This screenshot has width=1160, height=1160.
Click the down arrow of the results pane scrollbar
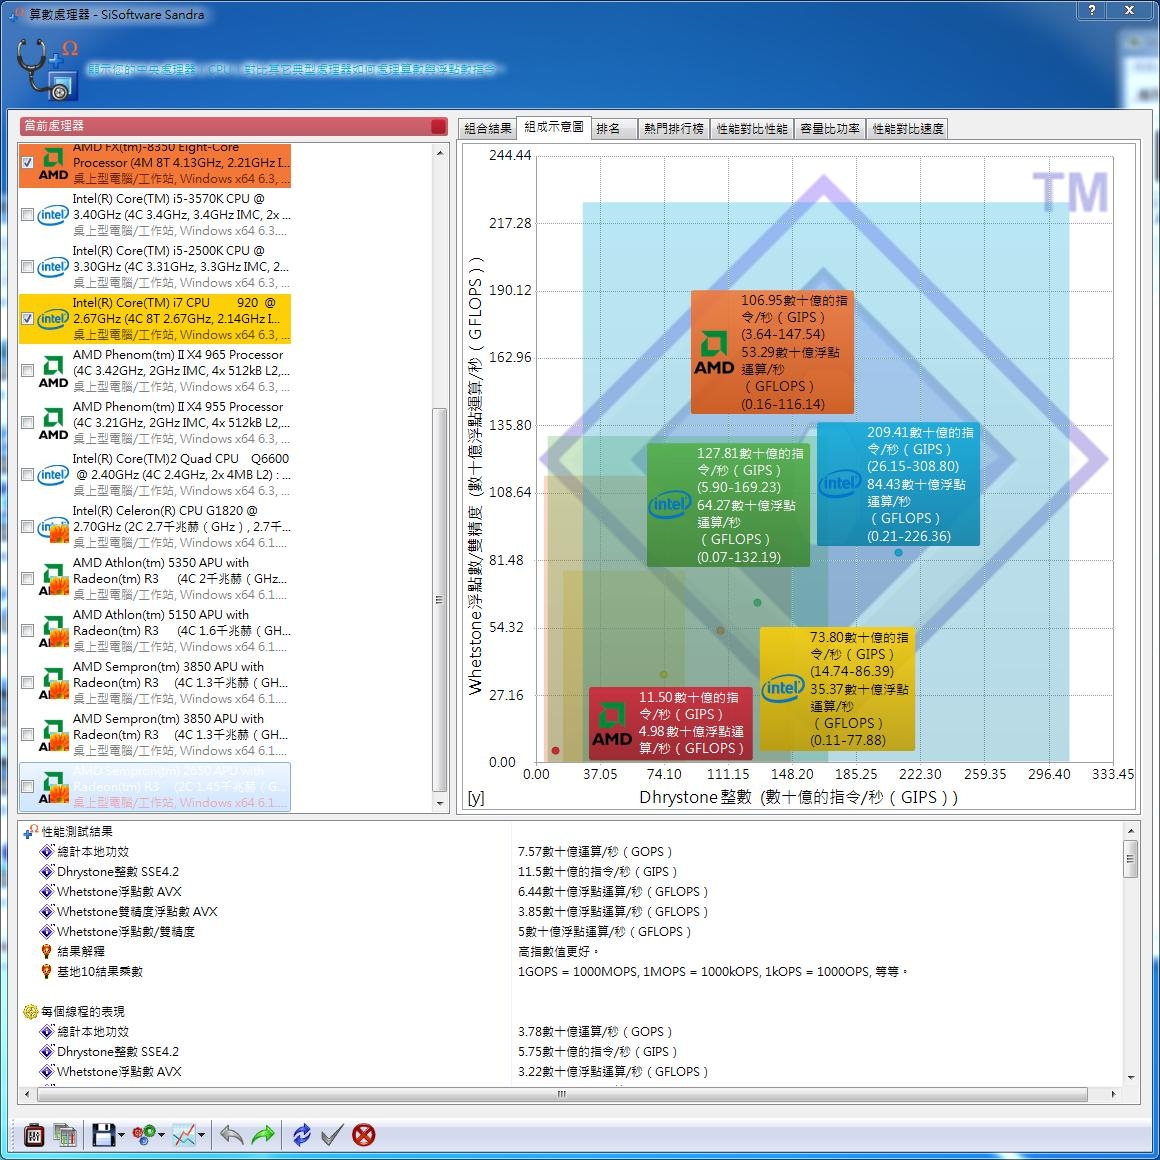[x=1130, y=1078]
